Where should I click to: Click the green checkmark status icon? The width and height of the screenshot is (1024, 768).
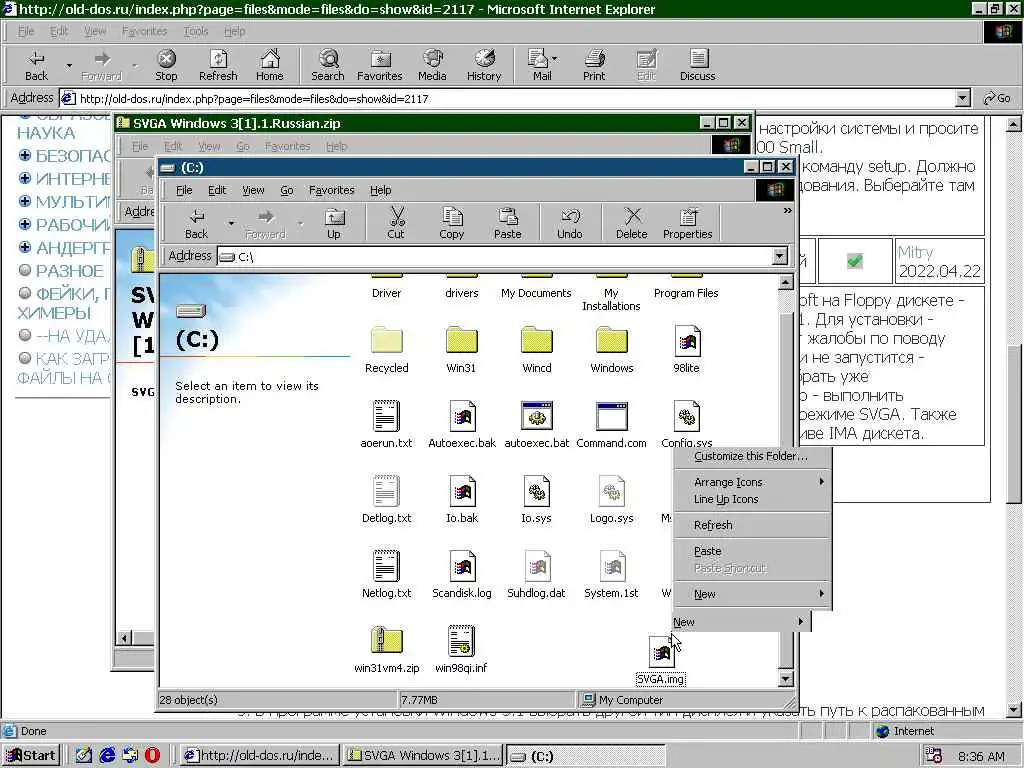click(854, 261)
